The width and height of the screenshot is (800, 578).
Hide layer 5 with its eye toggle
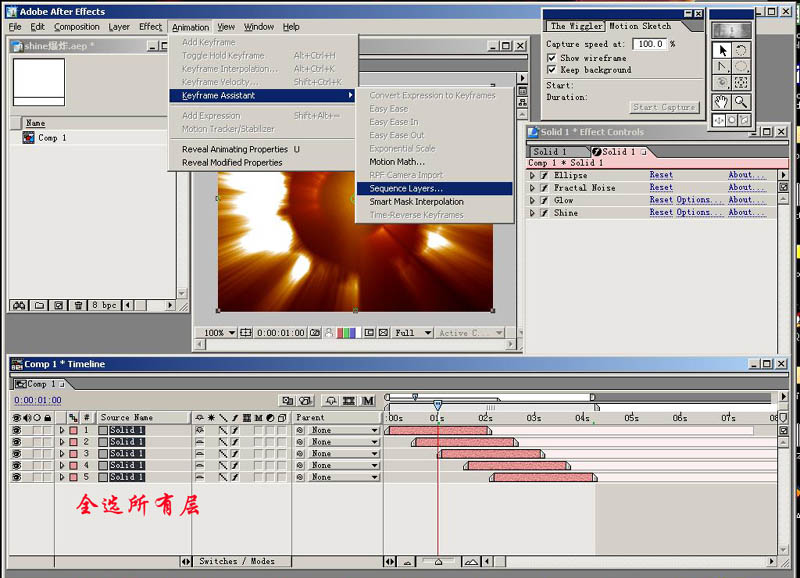[x=16, y=477]
